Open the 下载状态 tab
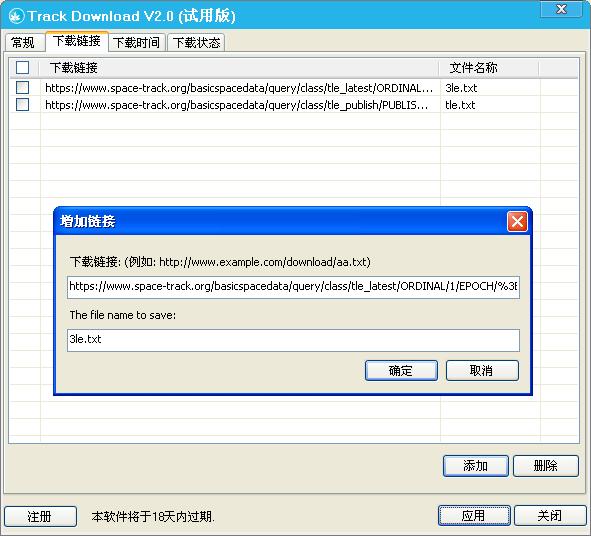 (196, 42)
